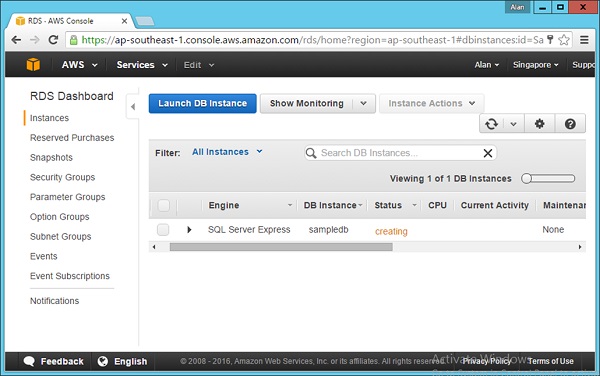This screenshot has width=600, height=376.
Task: Open Snapshots in the sidebar
Action: (51, 158)
